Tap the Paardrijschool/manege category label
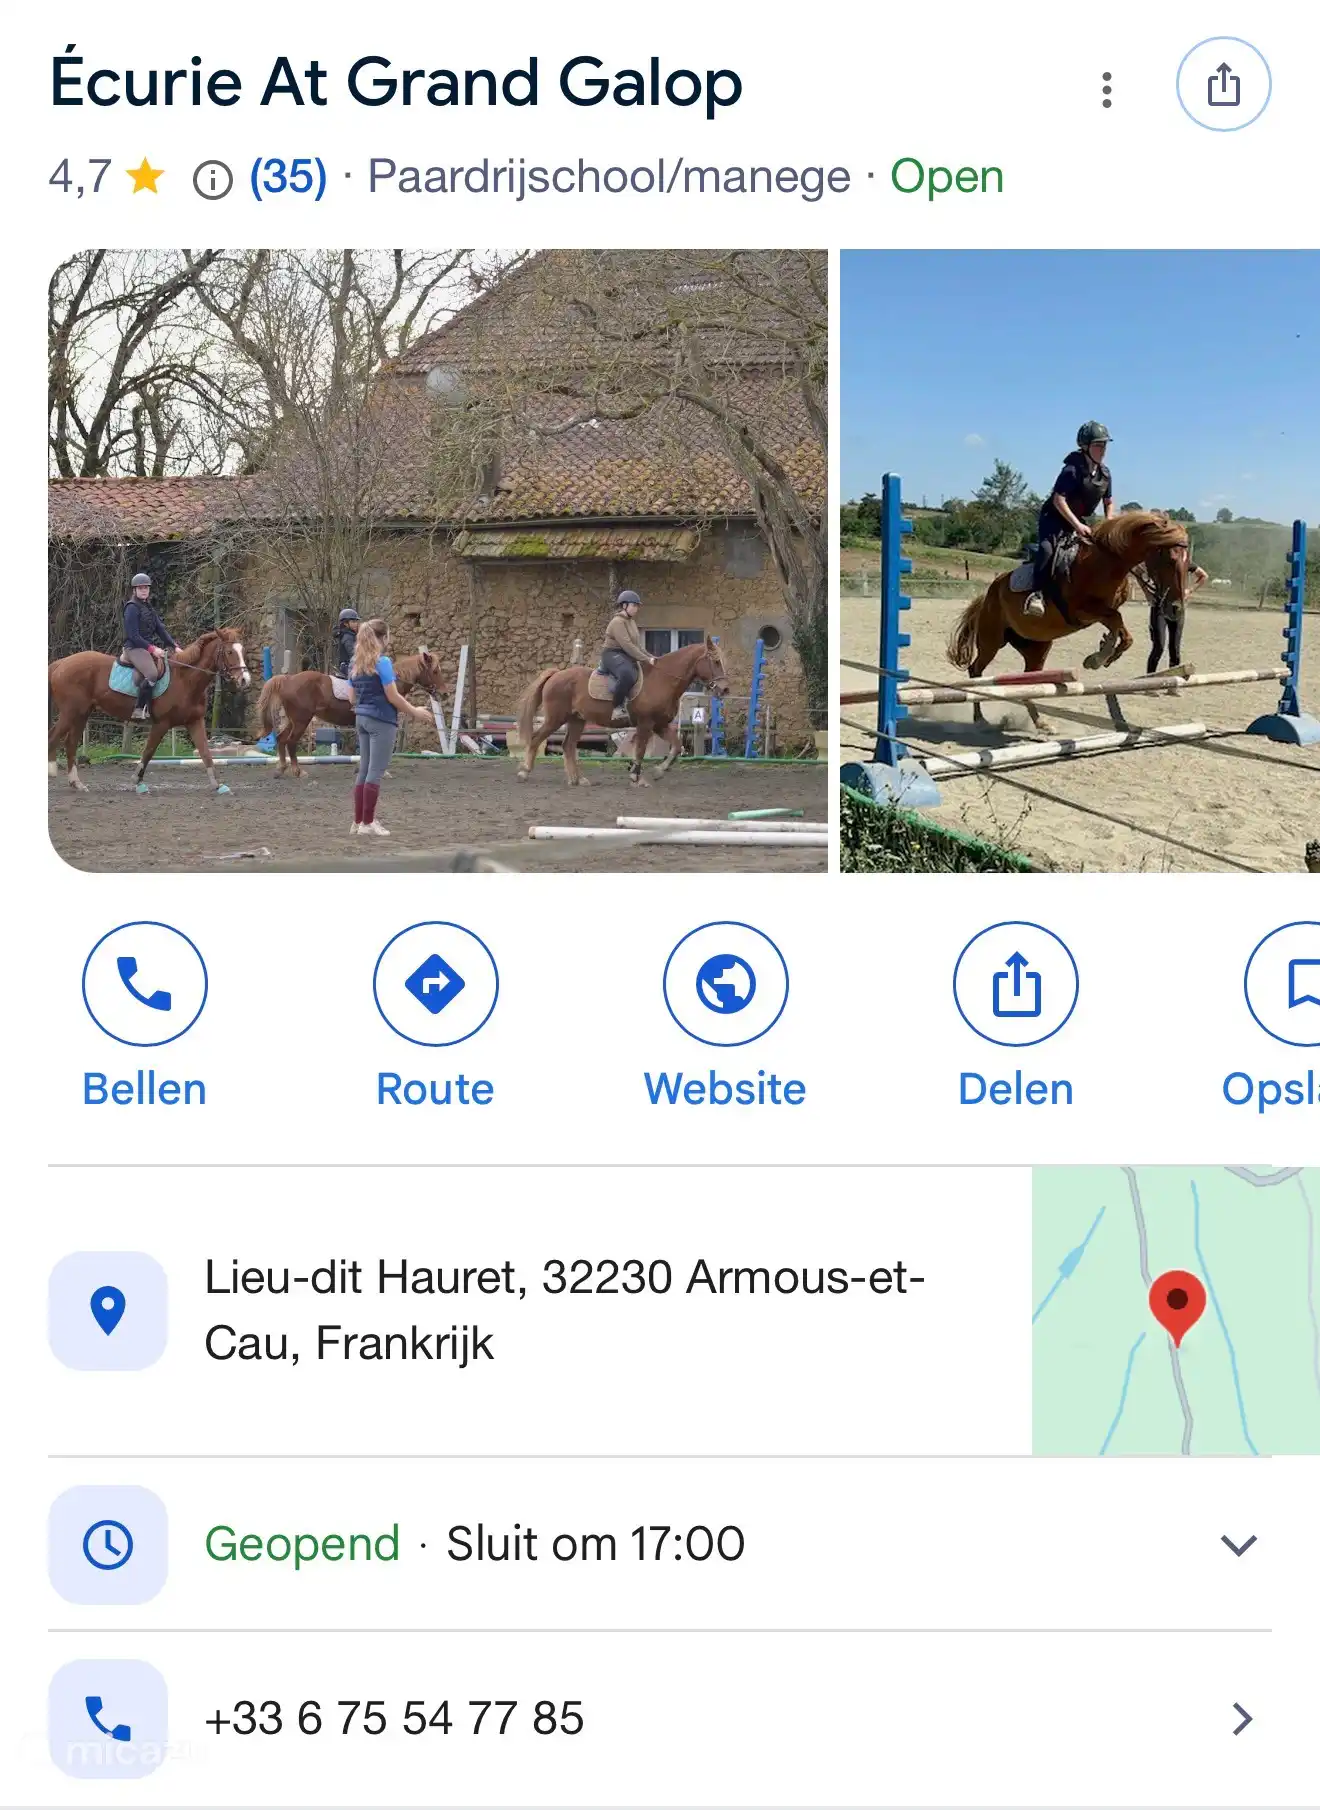1320x1810 pixels. [x=609, y=177]
